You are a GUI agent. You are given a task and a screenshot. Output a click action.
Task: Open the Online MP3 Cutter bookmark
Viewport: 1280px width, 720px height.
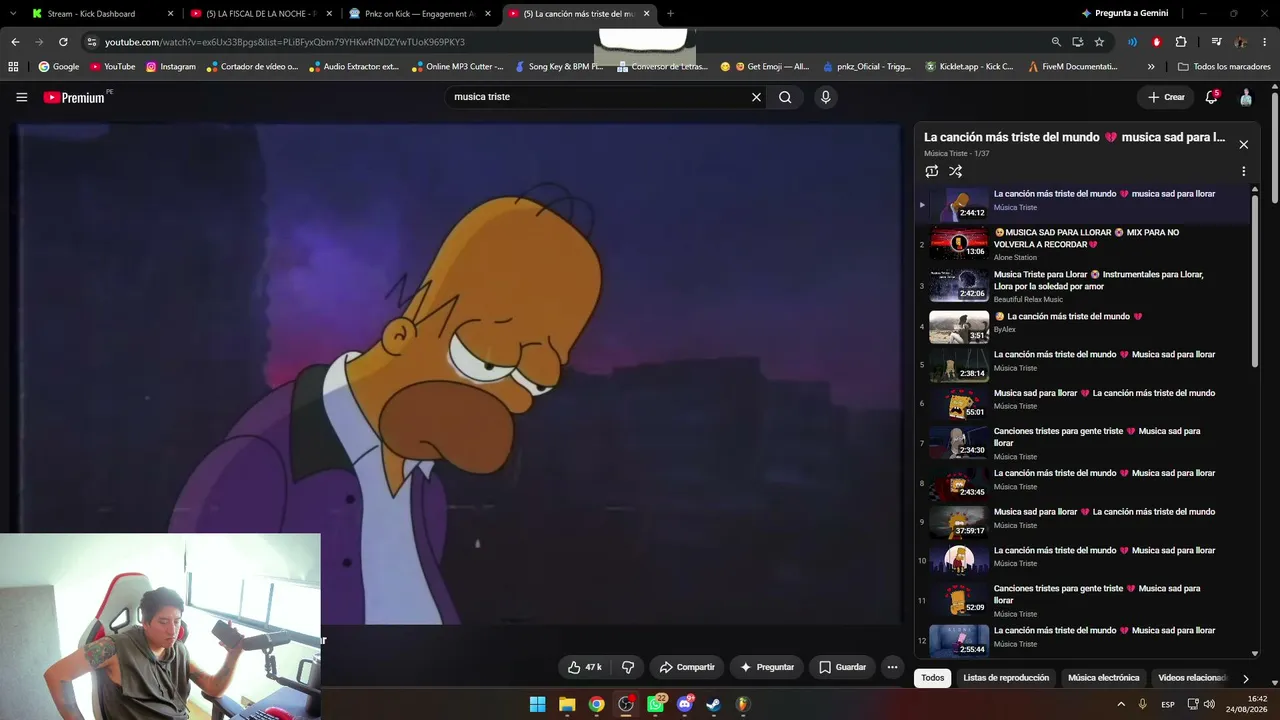pos(457,67)
